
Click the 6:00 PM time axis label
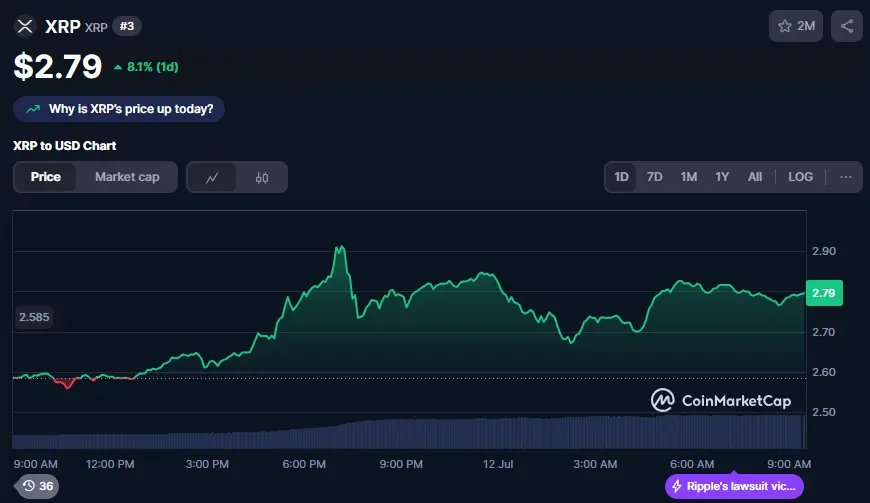tap(304, 464)
